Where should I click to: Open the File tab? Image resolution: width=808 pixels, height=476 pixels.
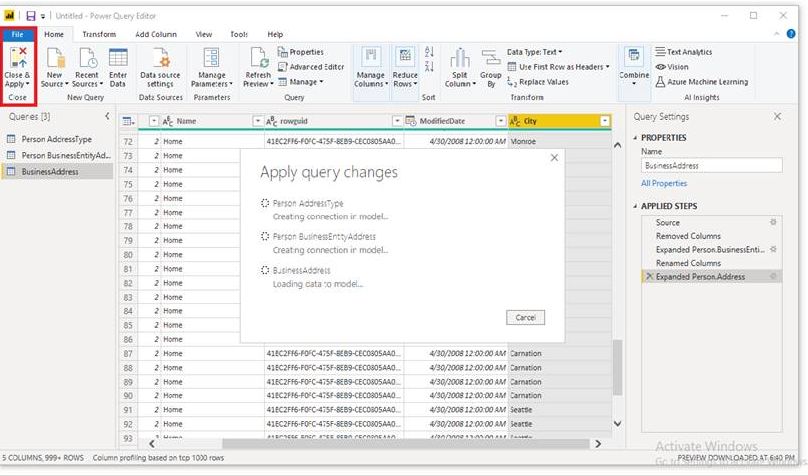(x=18, y=35)
